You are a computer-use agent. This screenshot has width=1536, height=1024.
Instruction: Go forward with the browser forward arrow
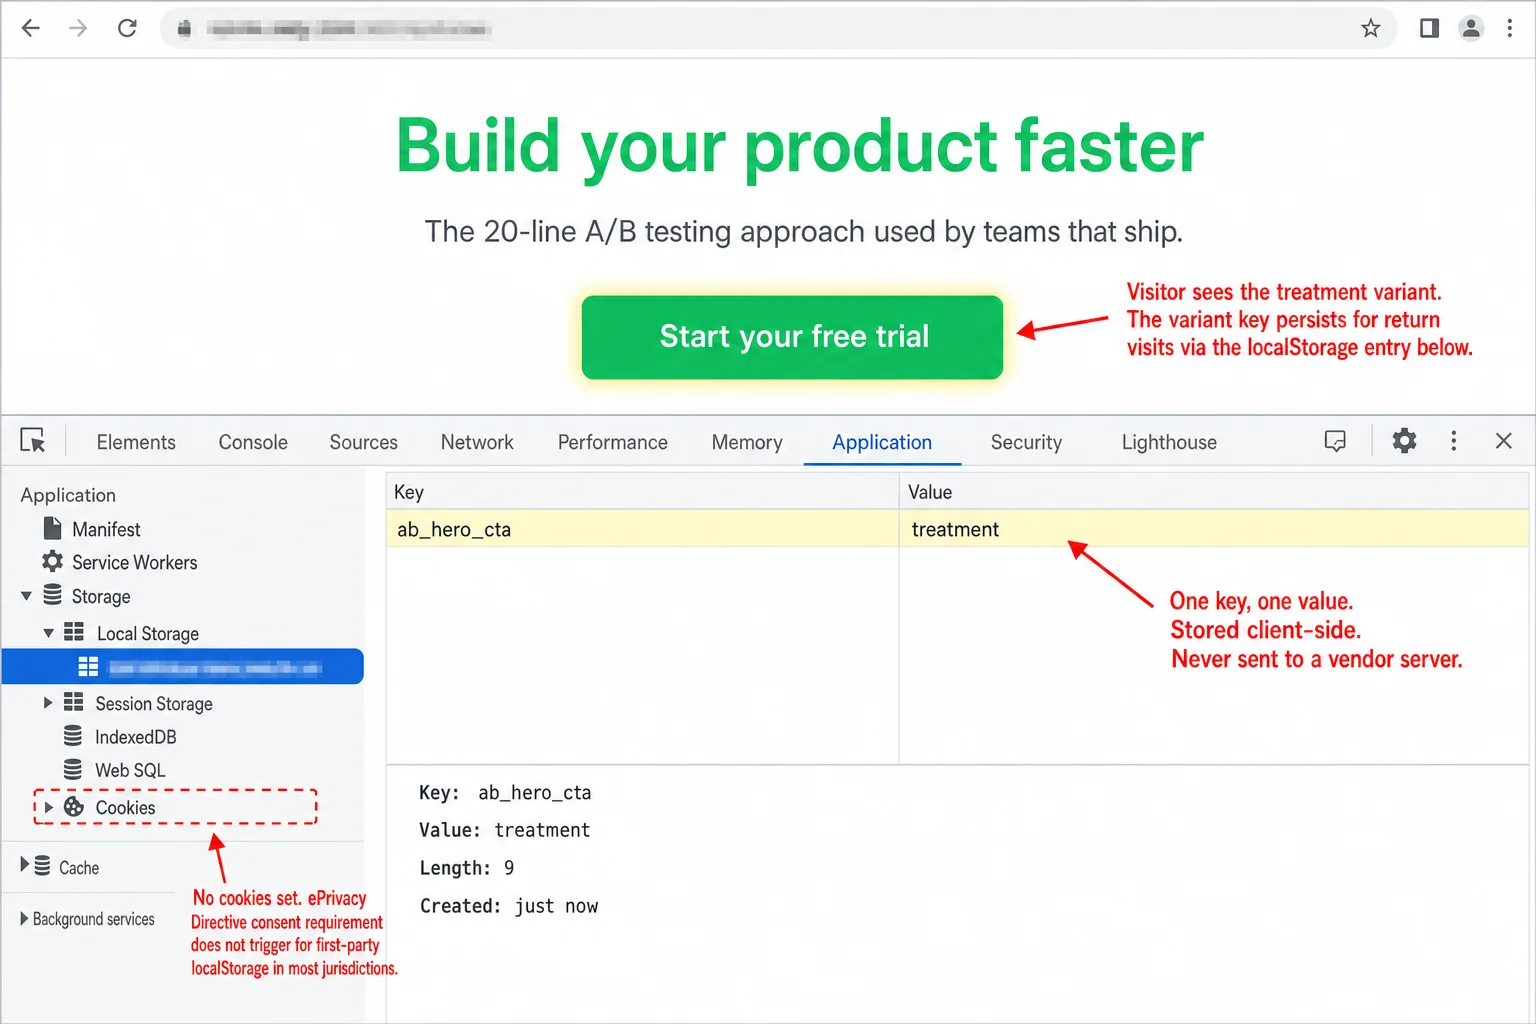(x=78, y=28)
